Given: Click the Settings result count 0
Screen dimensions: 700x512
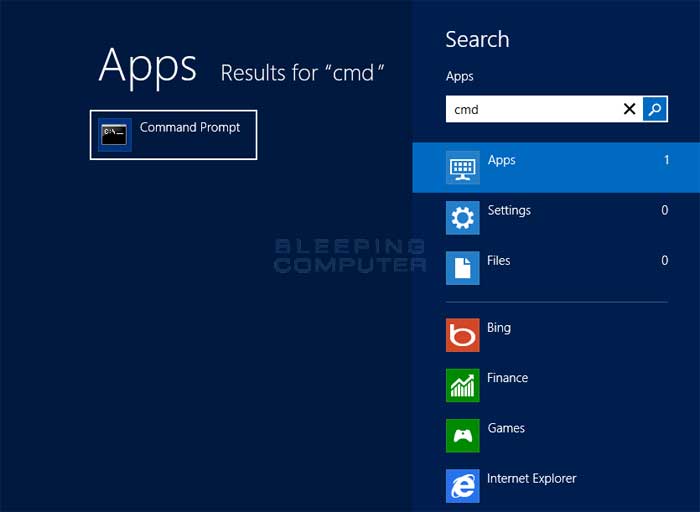Looking at the screenshot, I should coord(665,210).
